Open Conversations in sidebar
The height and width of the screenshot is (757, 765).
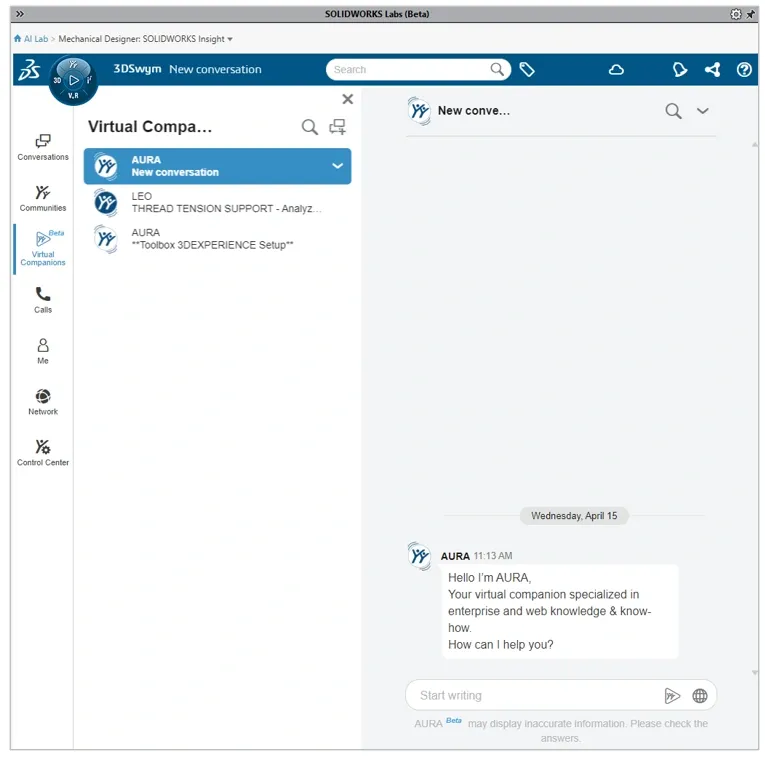(x=43, y=147)
